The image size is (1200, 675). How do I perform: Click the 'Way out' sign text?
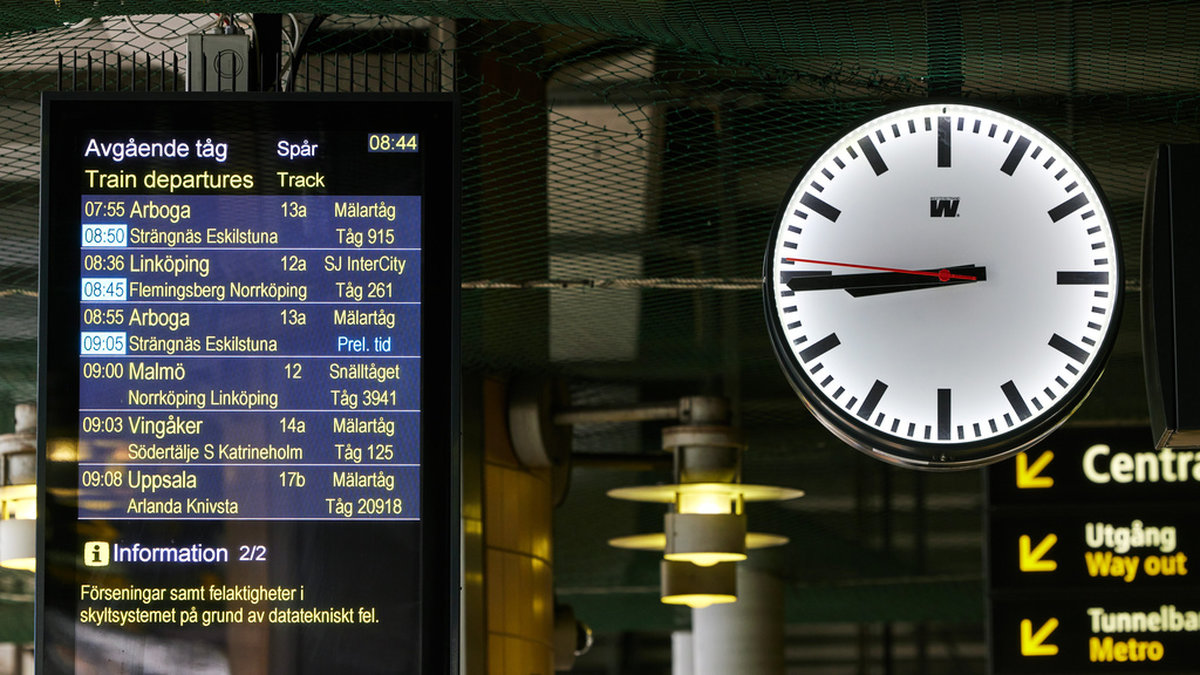(1136, 565)
